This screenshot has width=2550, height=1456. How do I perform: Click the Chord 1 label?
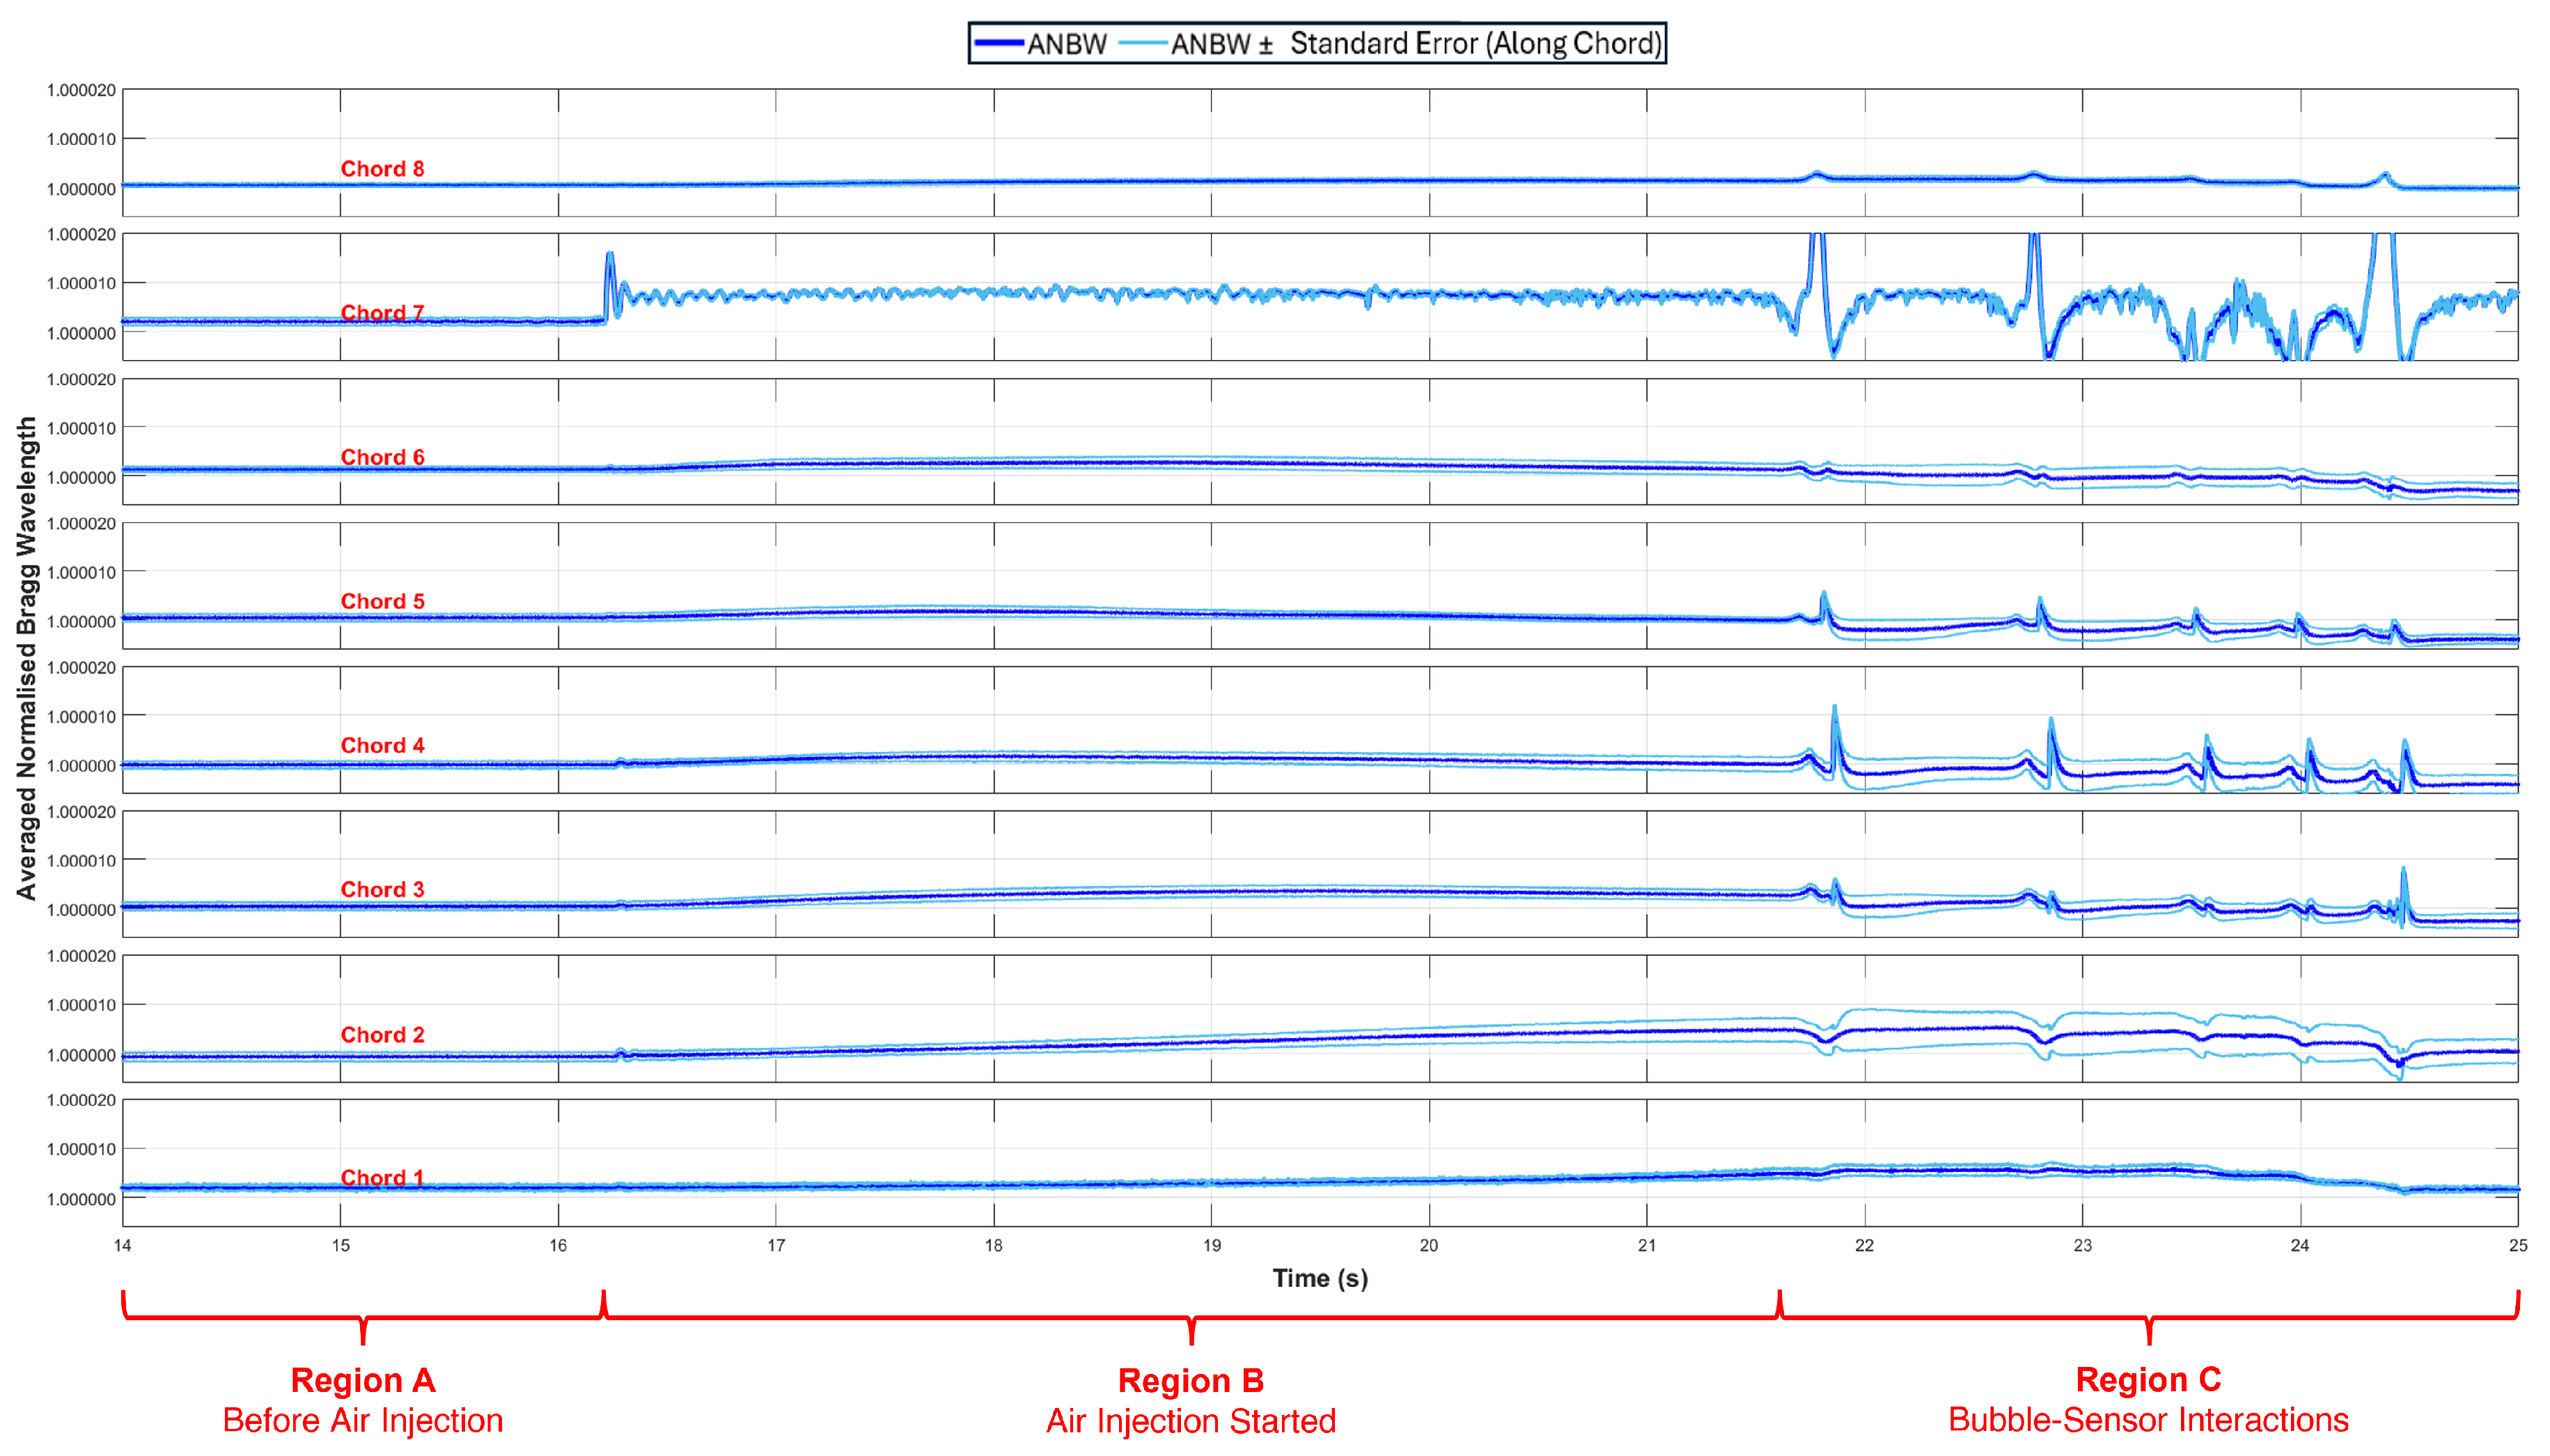[382, 1177]
